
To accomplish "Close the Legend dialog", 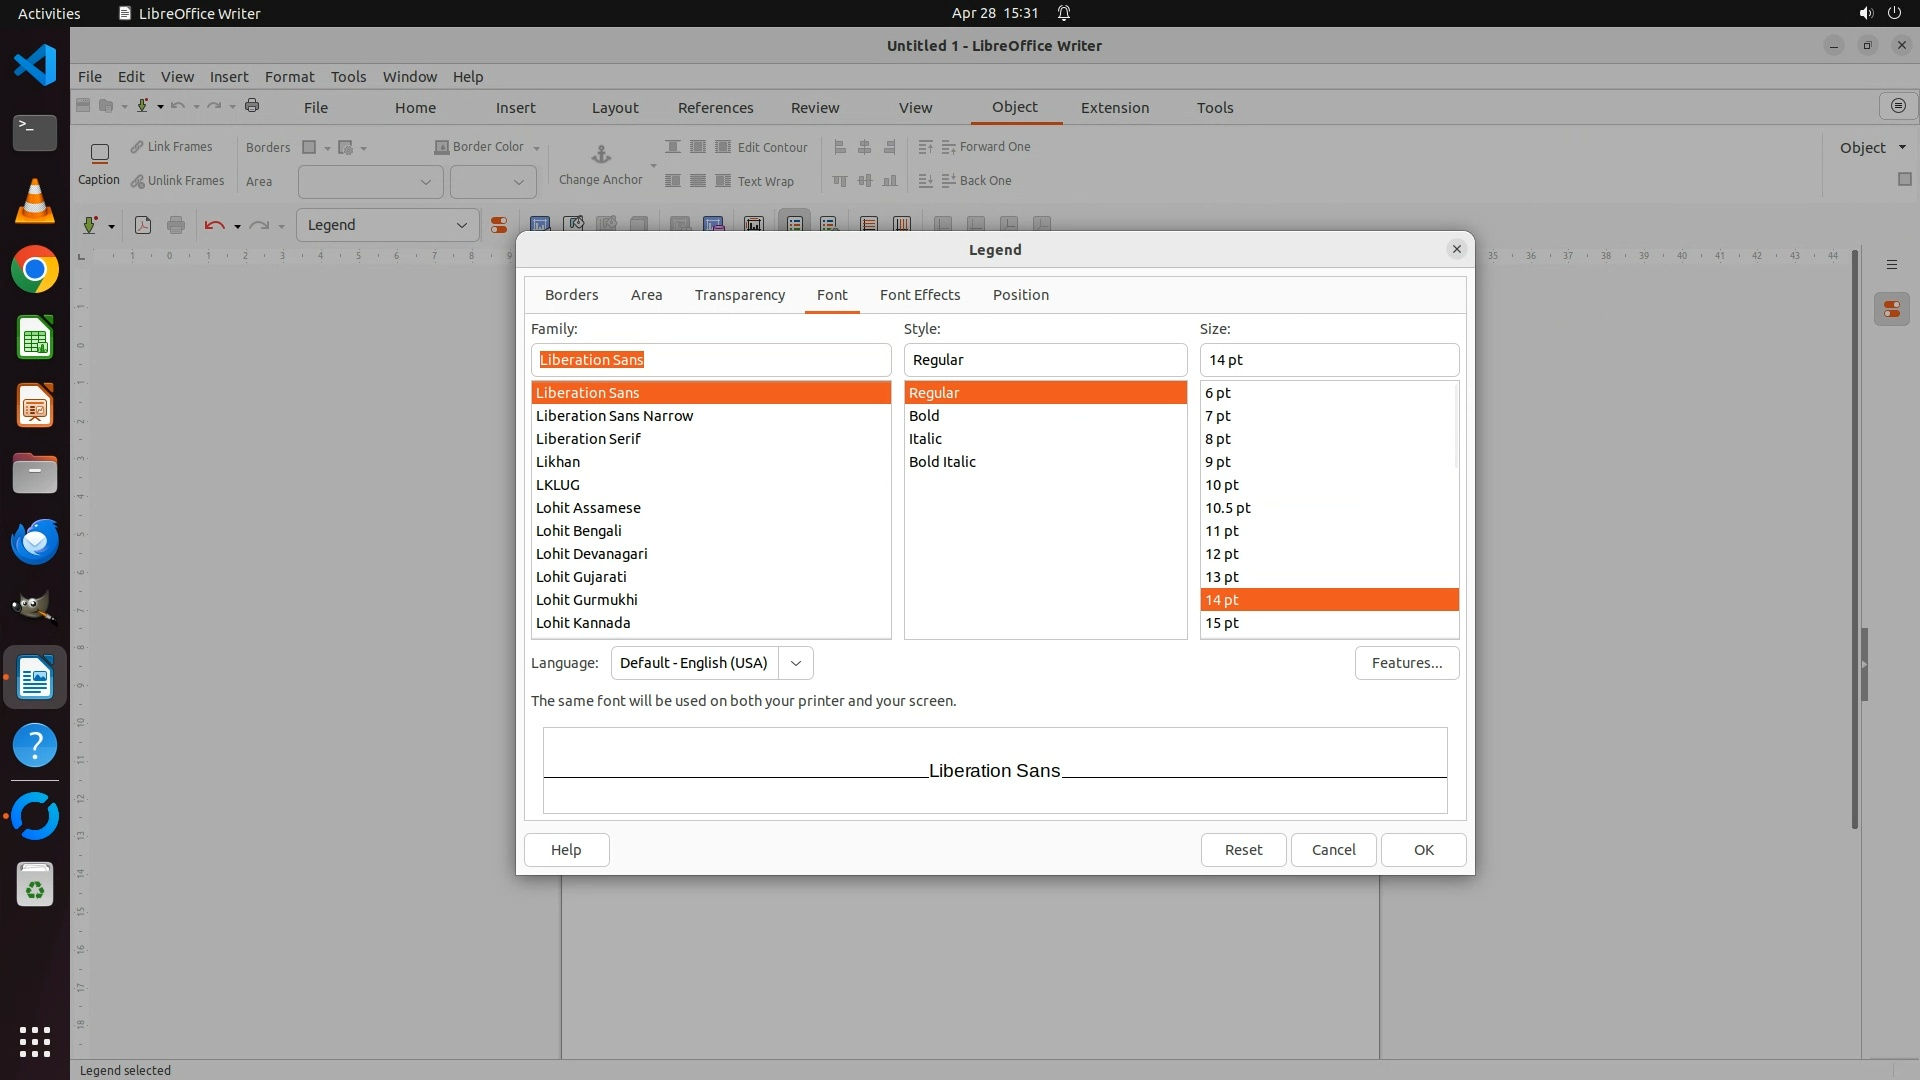I will pos(1456,249).
